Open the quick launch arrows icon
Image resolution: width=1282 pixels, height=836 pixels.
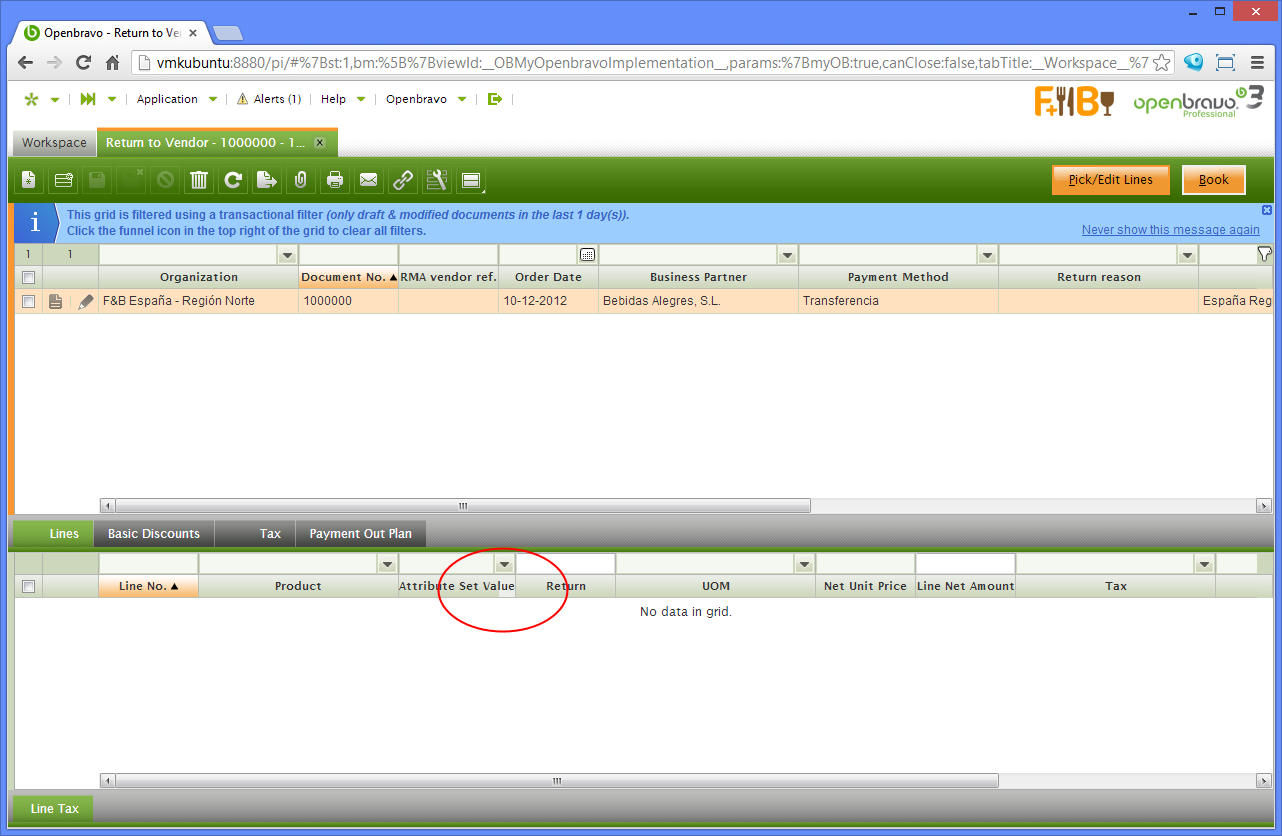pos(88,99)
